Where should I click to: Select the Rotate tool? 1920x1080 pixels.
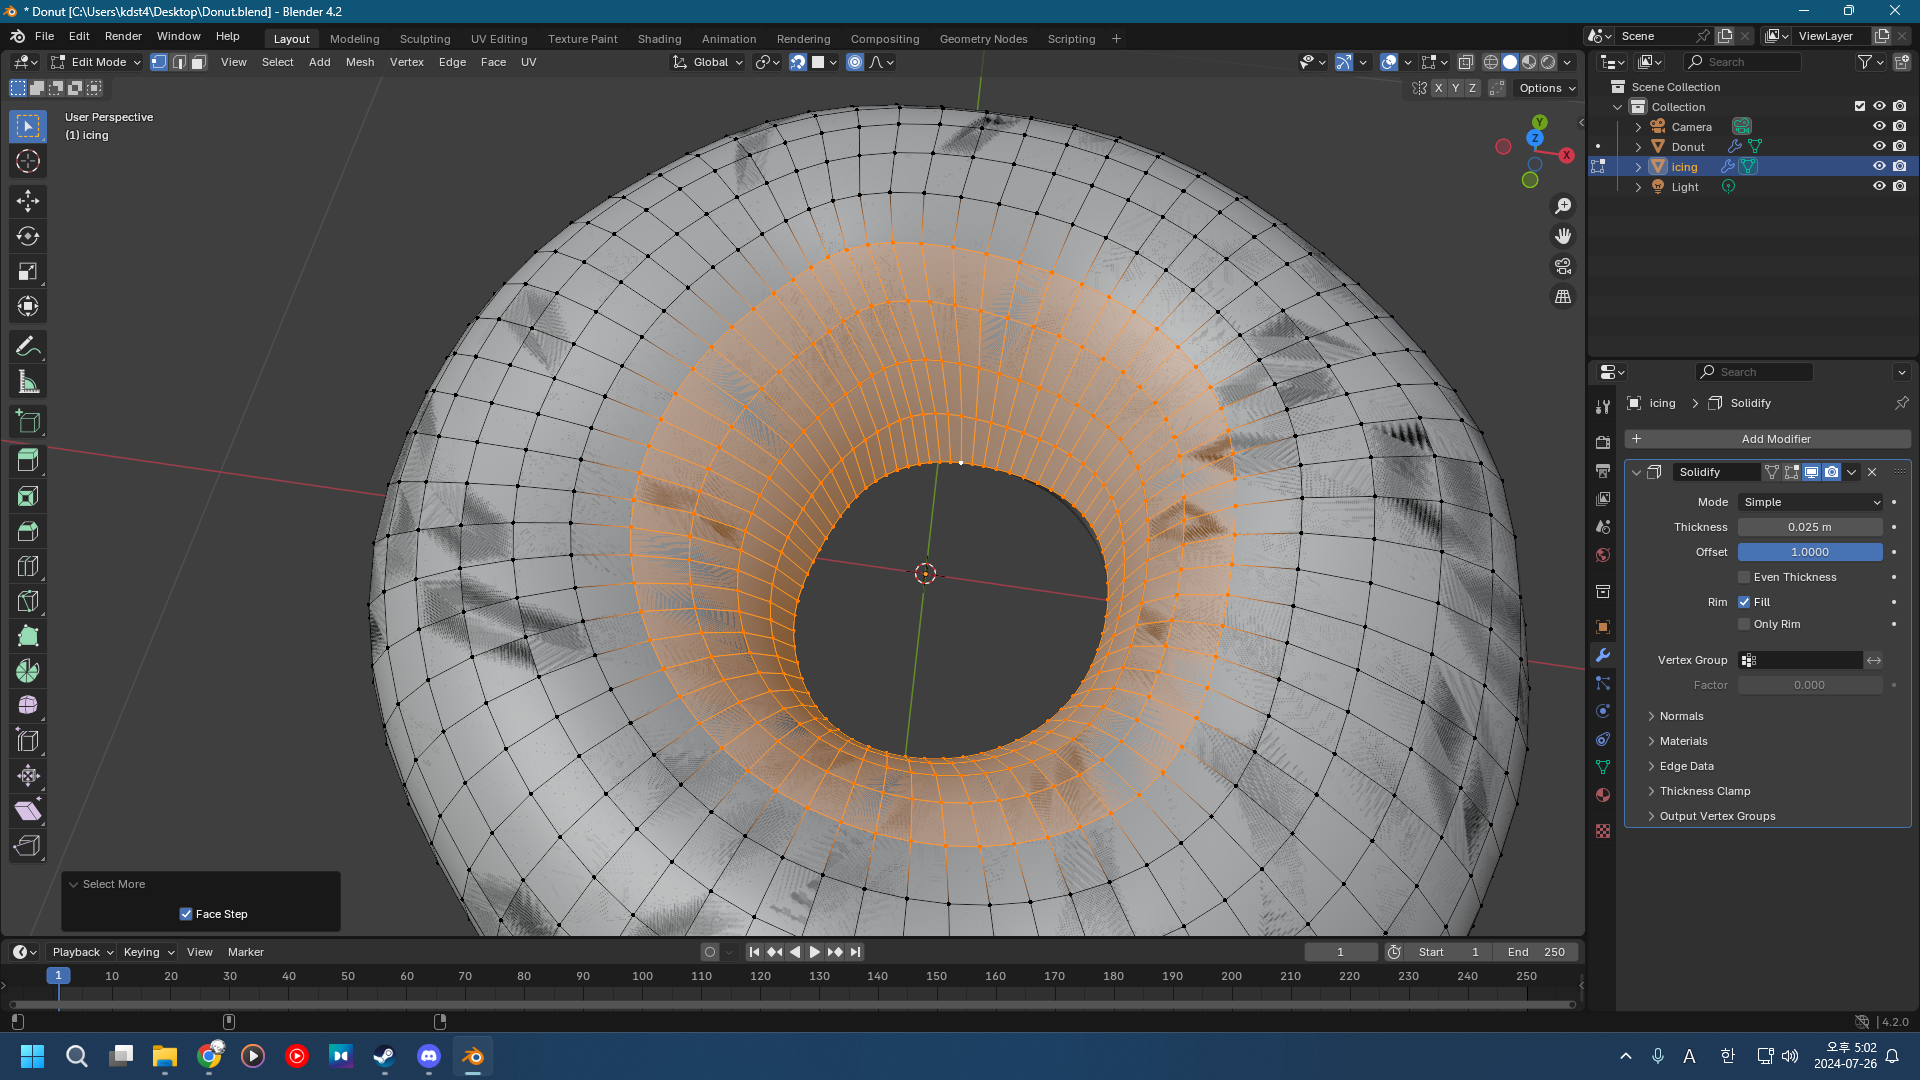[27, 236]
